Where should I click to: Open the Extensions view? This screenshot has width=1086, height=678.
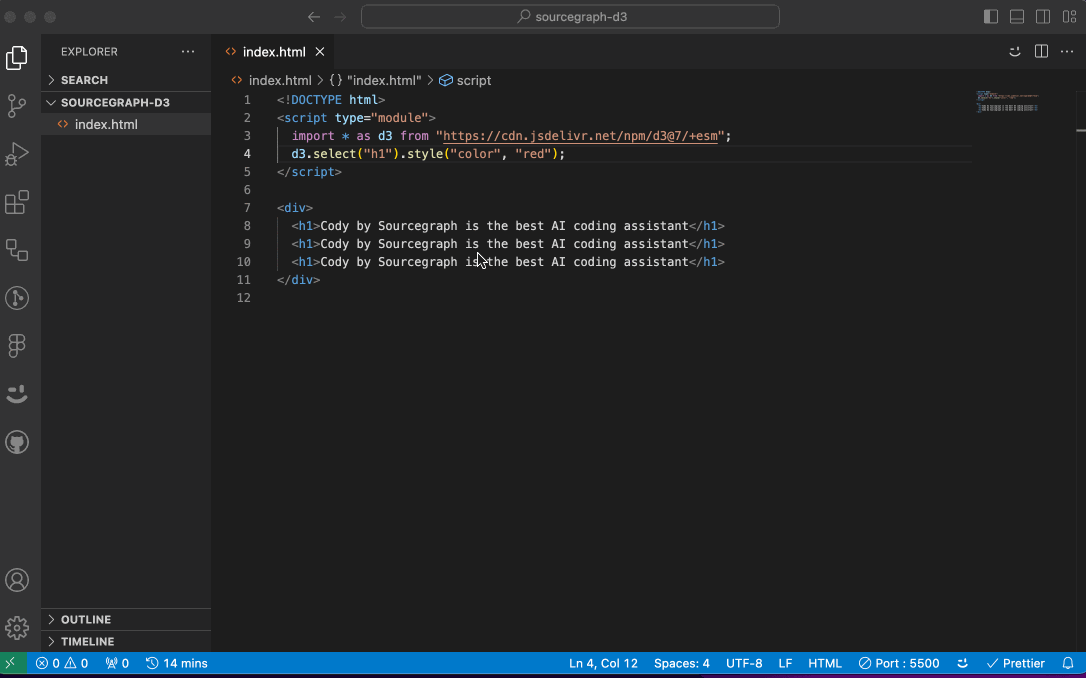coord(17,202)
